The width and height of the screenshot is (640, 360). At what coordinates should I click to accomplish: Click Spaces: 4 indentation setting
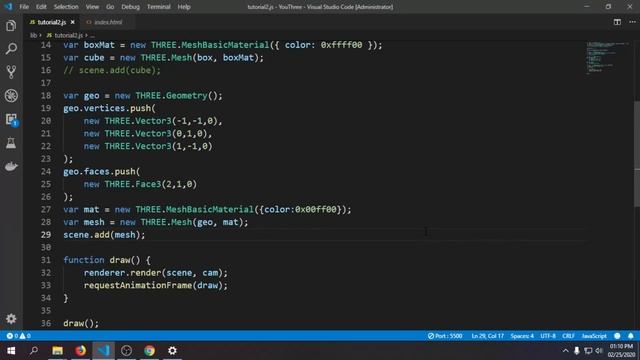coord(522,336)
